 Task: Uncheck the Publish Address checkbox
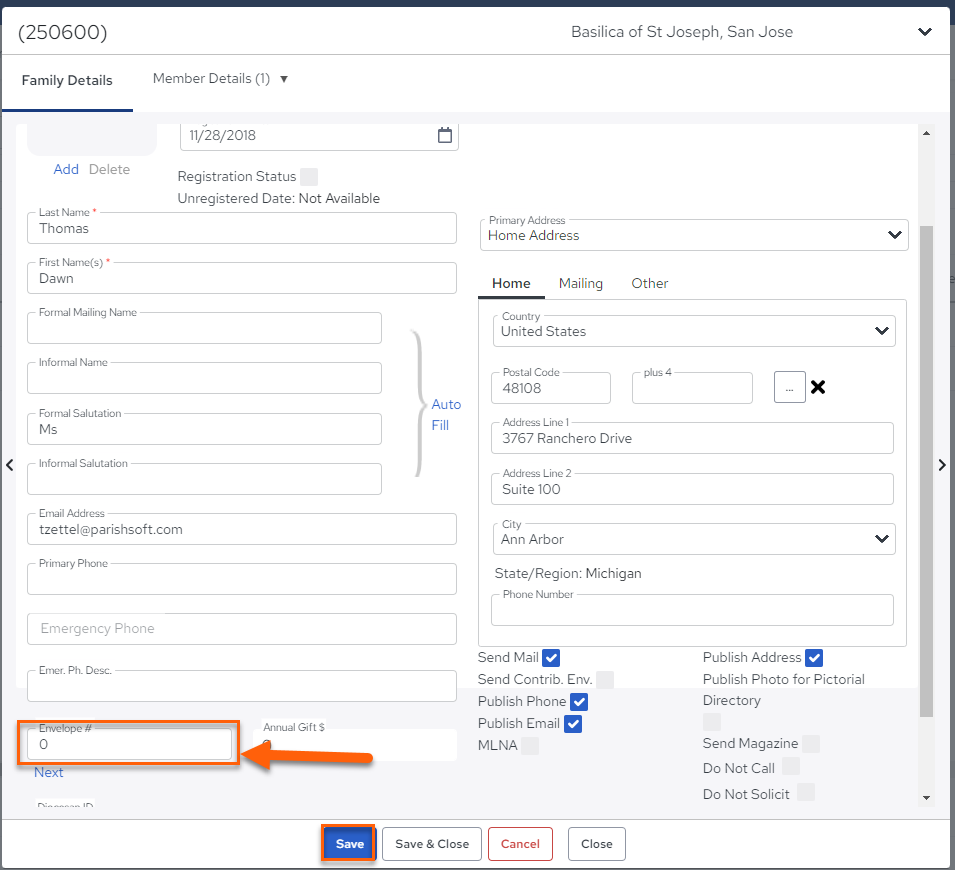tap(814, 658)
